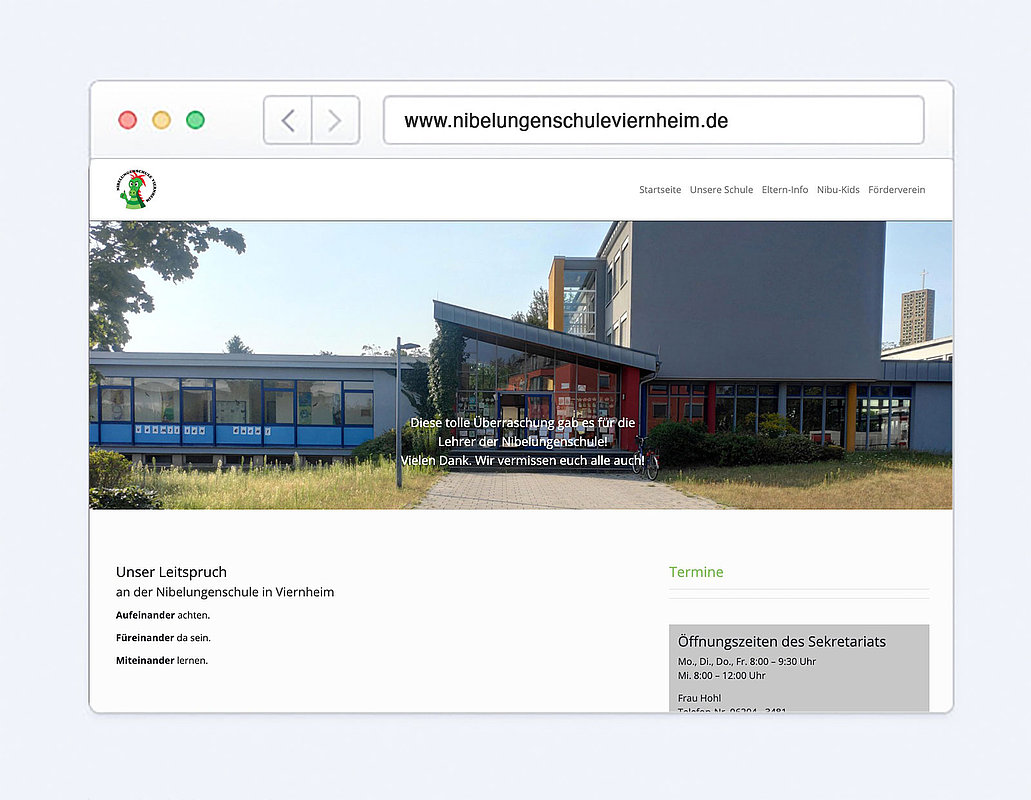1031x800 pixels.
Task: Click the green Termine heading
Action: pyautogui.click(x=696, y=572)
